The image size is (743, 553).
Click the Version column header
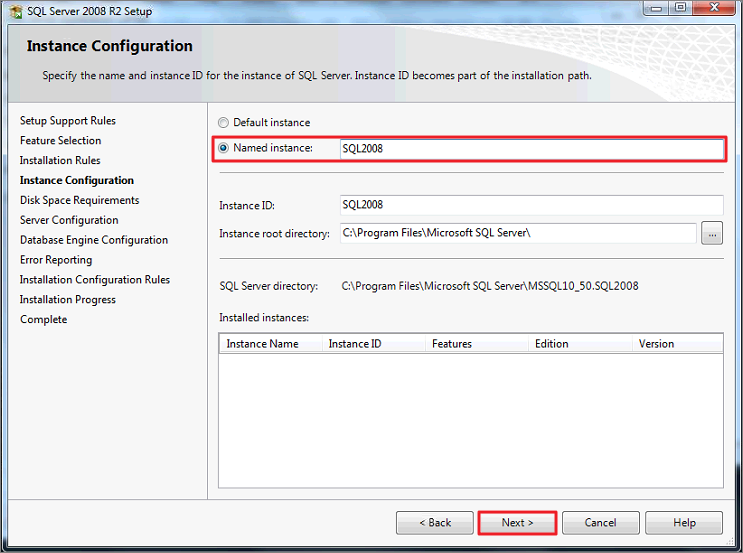point(677,344)
